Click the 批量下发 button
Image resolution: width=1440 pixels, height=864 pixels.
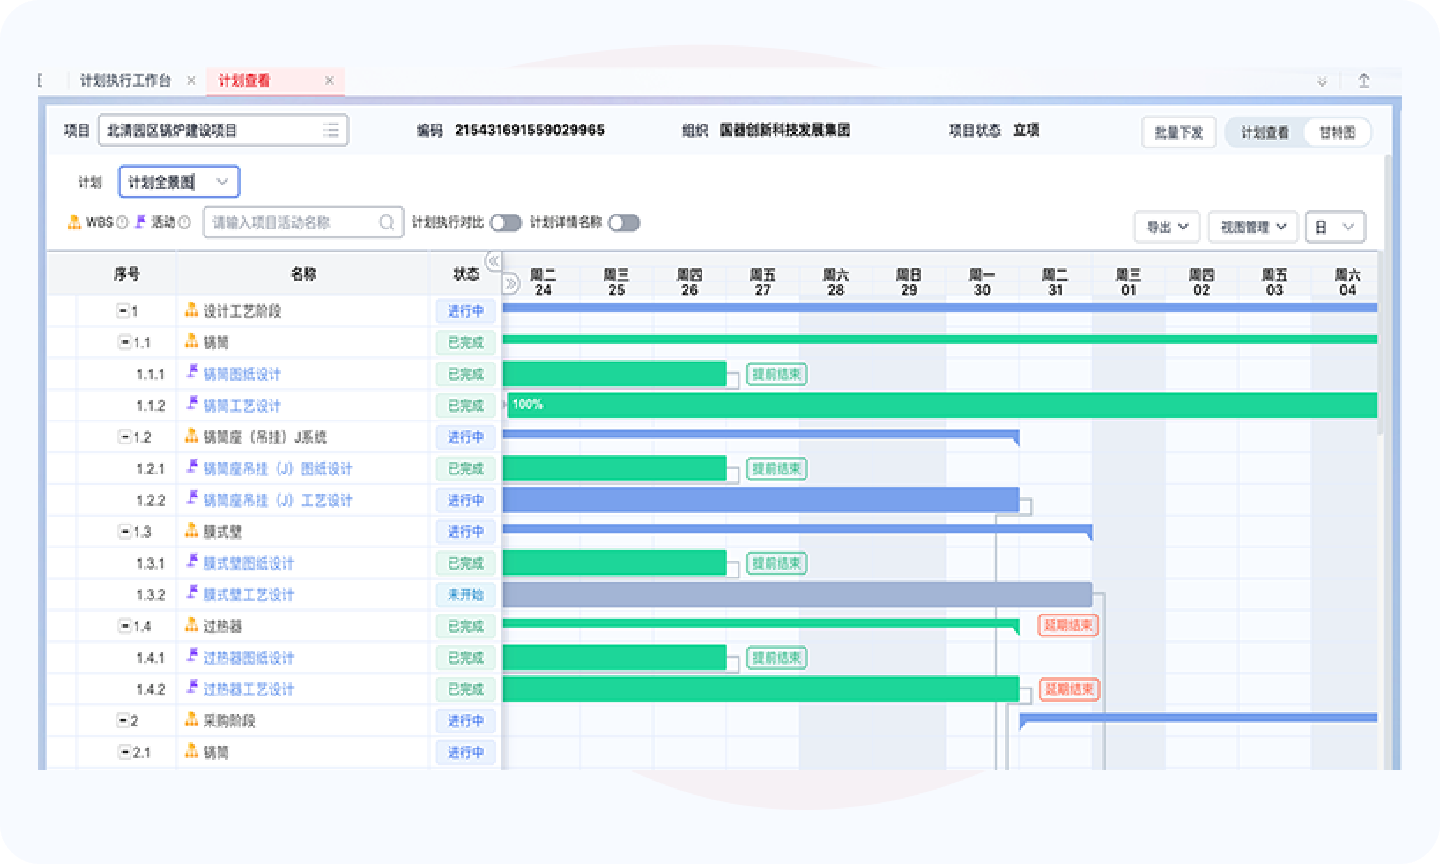click(1178, 132)
